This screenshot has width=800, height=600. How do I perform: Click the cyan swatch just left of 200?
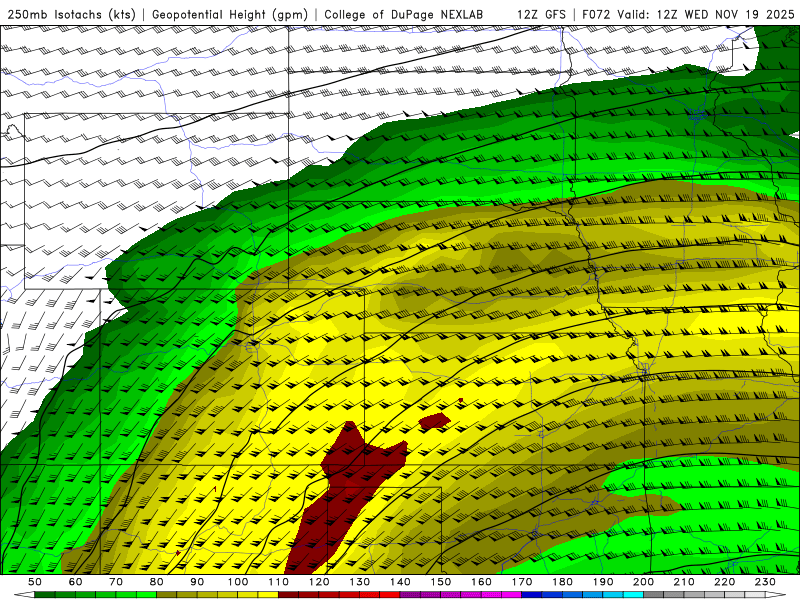(x=633, y=594)
